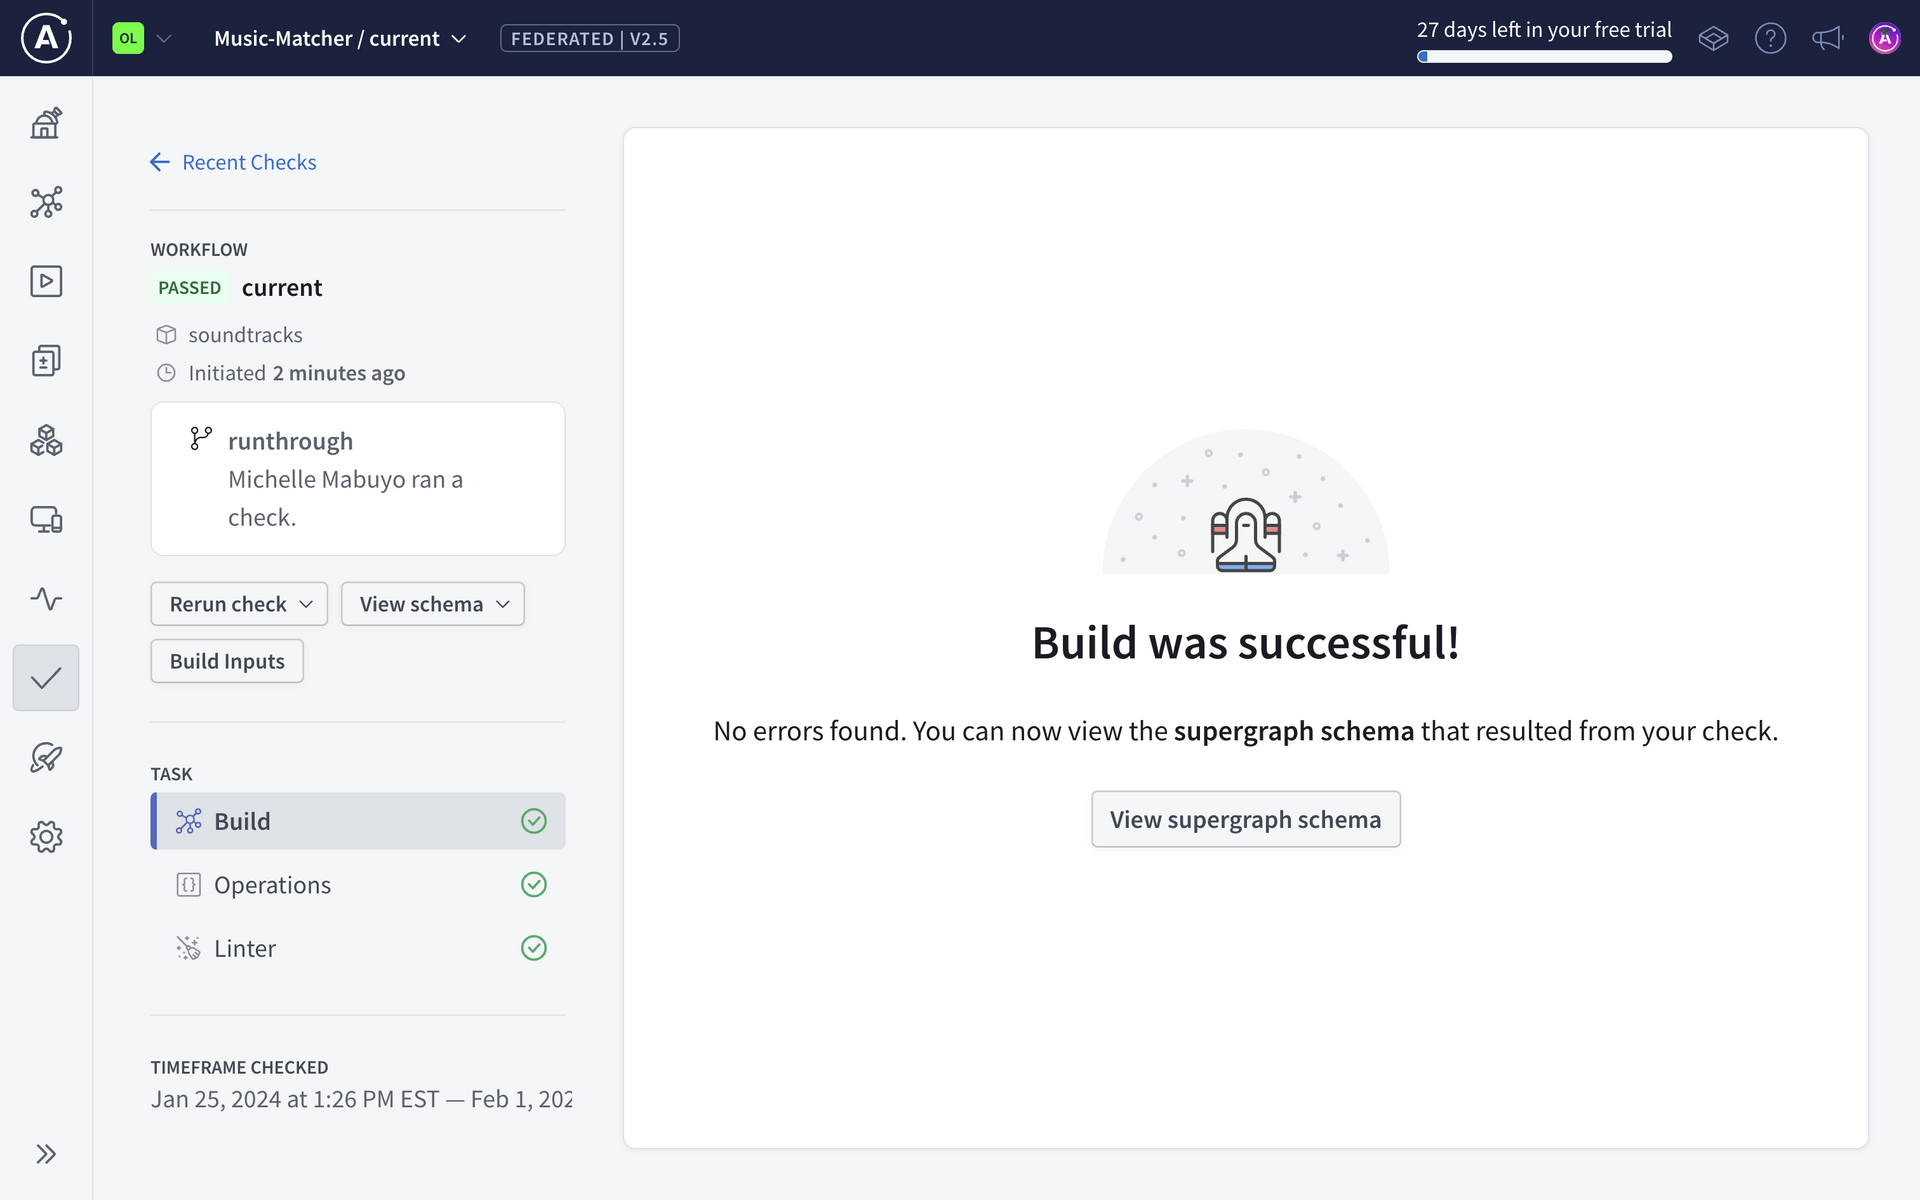Image resolution: width=1920 pixels, height=1200 pixels.
Task: Open the View schema dropdown
Action: (x=432, y=604)
